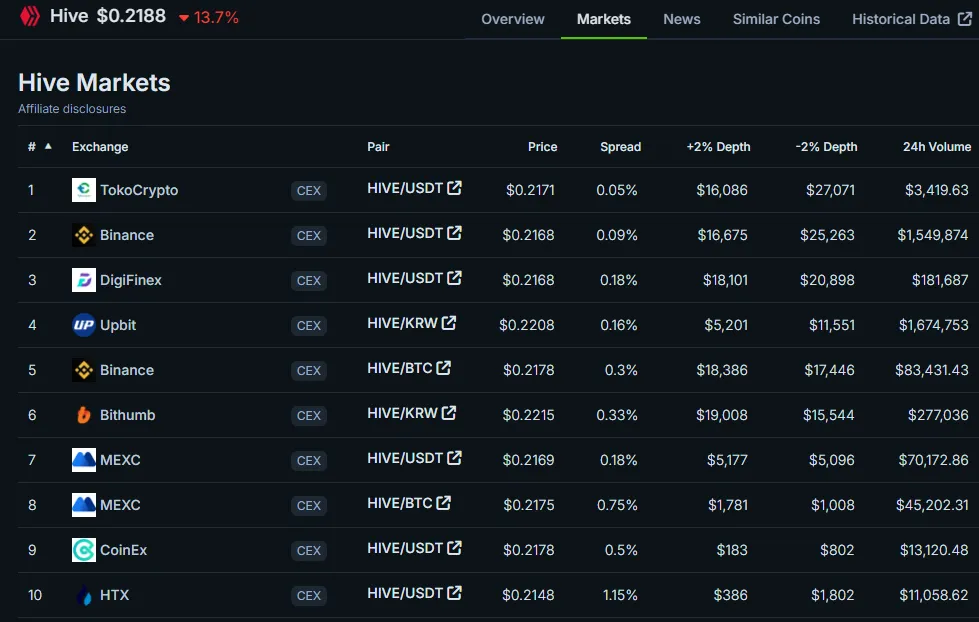Open external link icon for DigiFinex HIVE/USDT
The height and width of the screenshot is (622, 979).
455,277
